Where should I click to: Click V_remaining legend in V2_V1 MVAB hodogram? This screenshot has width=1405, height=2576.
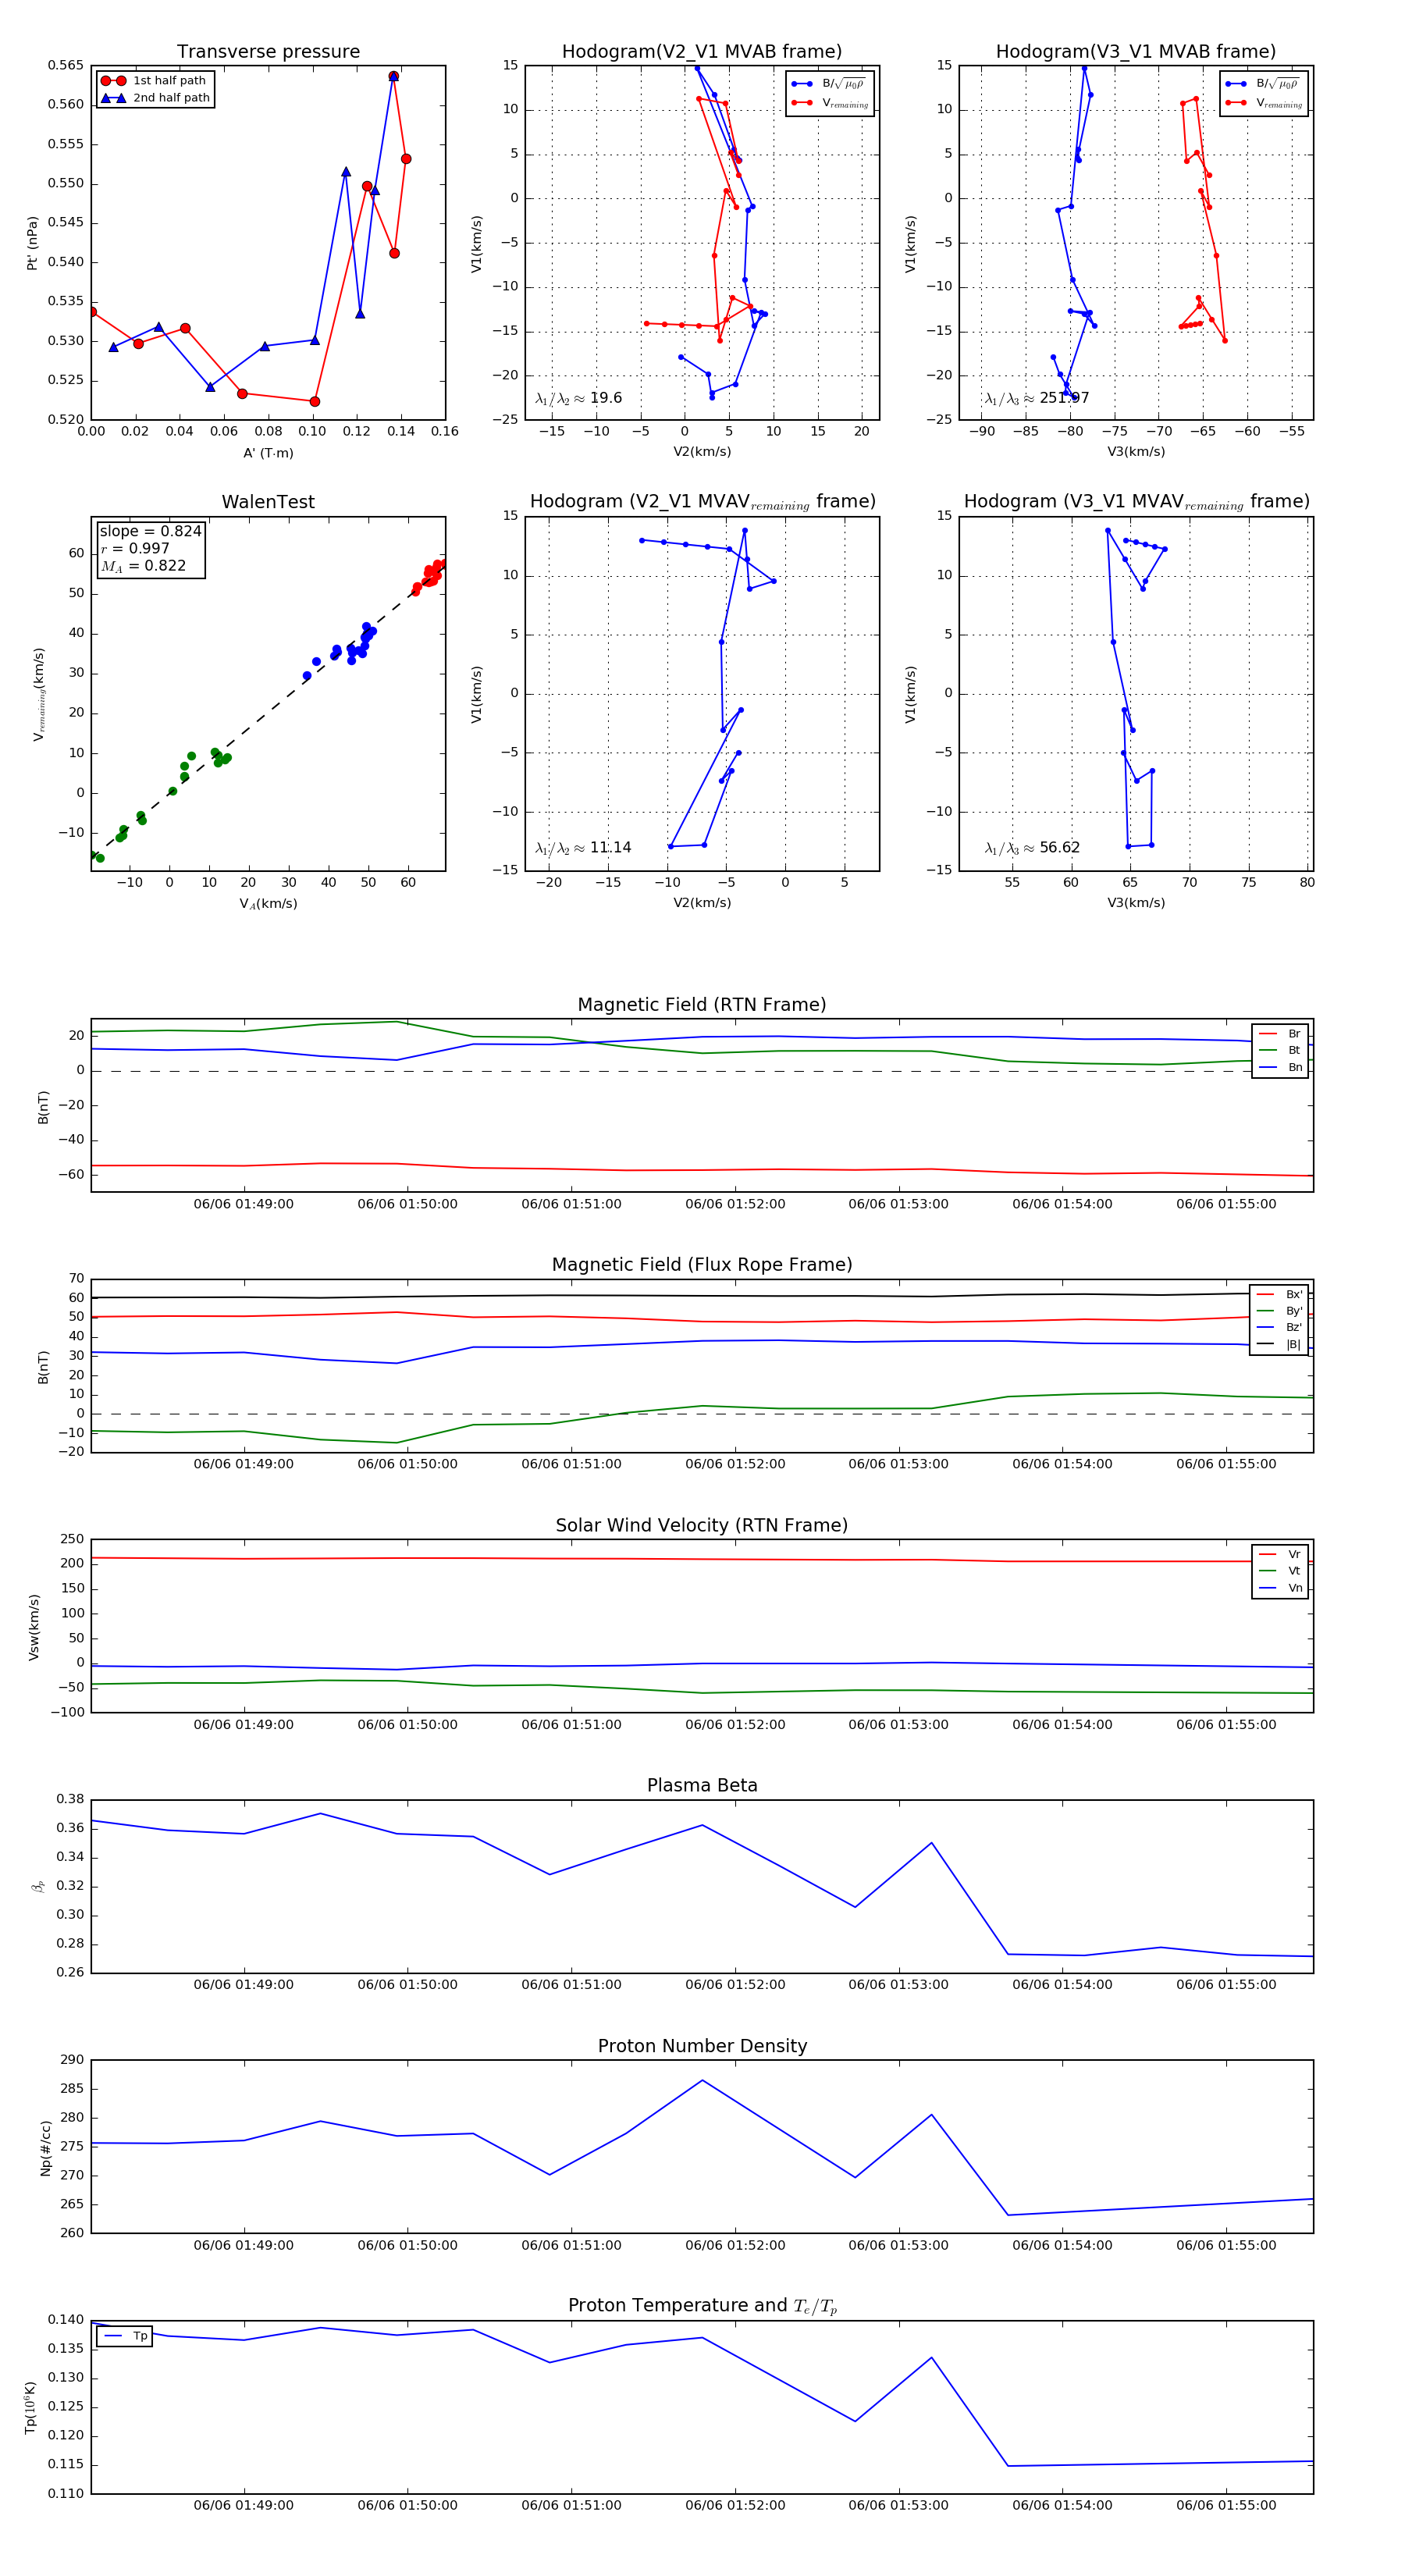tap(830, 103)
